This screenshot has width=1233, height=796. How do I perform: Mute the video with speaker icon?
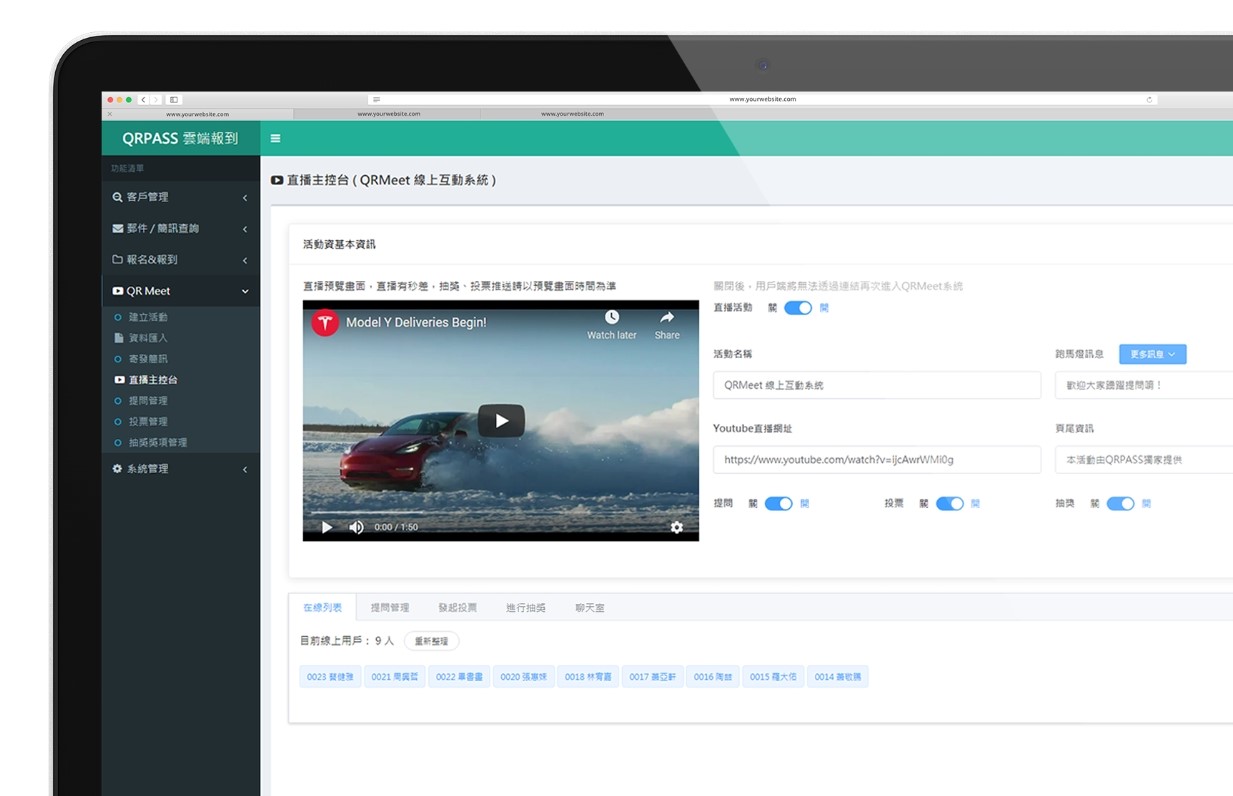(356, 527)
